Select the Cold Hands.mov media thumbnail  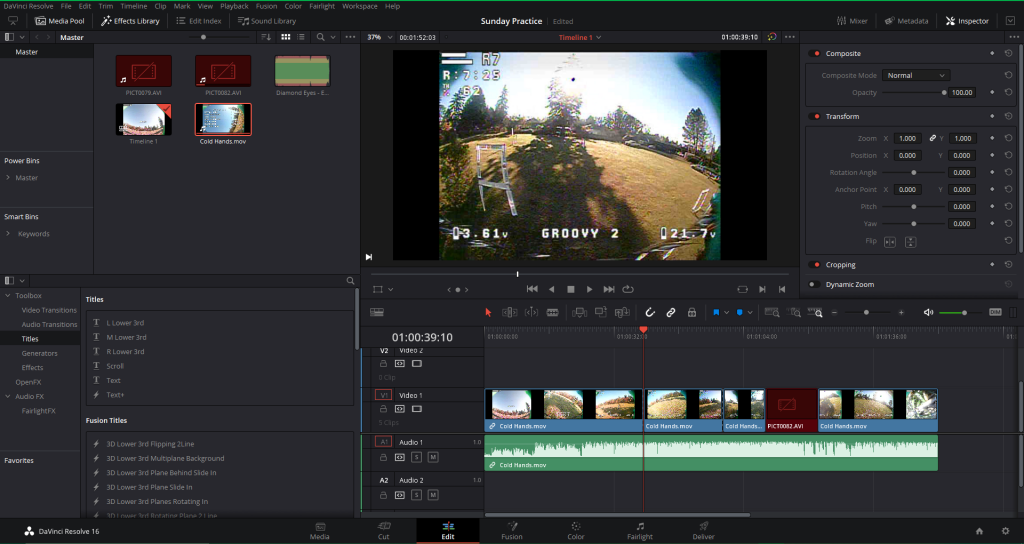(223, 120)
